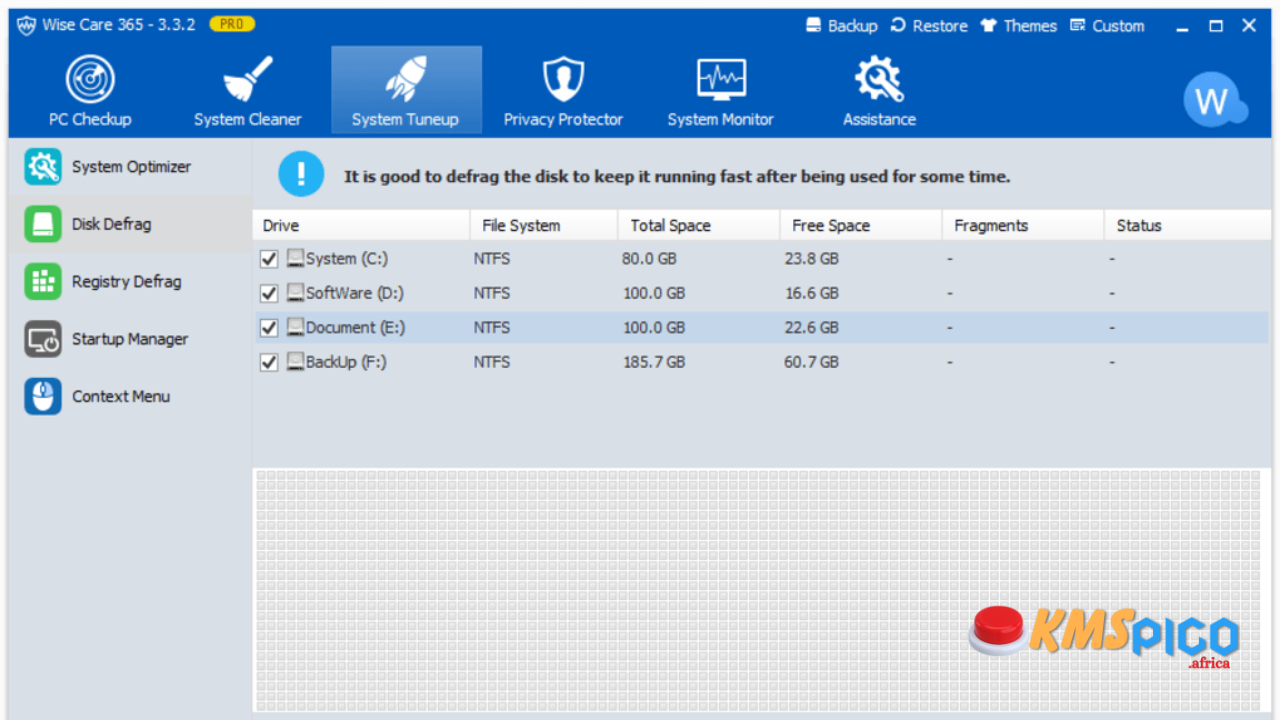This screenshot has width=1280, height=720.
Task: Click NTFS cell in System (C:) row
Action: 492,259
